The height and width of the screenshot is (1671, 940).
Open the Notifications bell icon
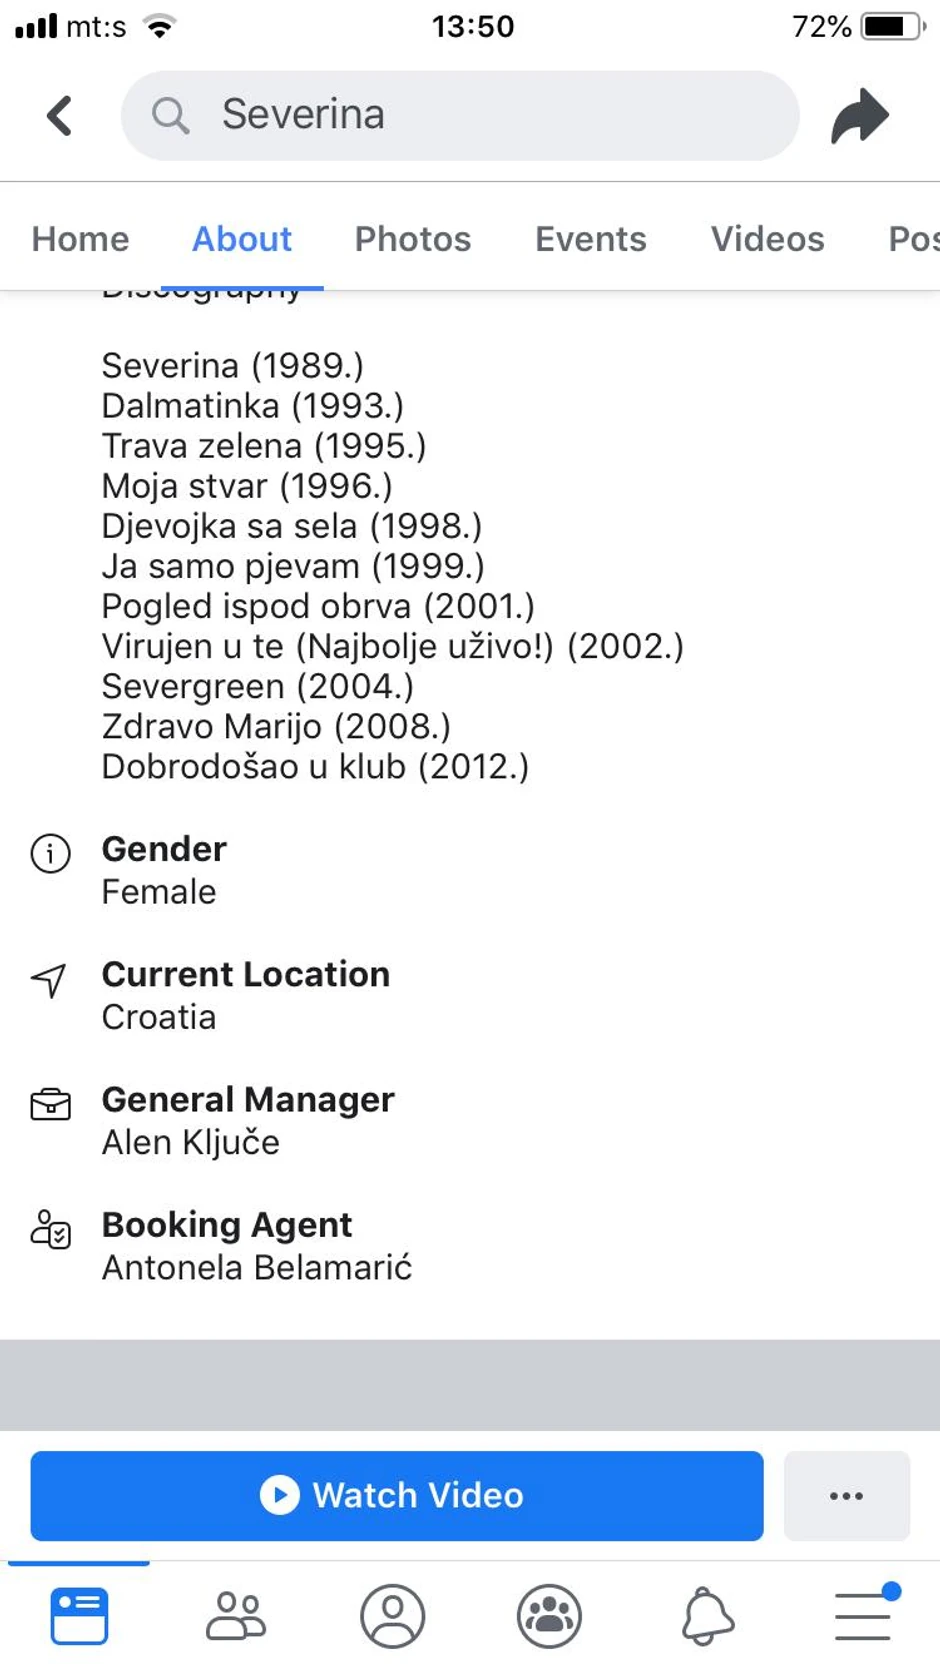pos(707,1615)
